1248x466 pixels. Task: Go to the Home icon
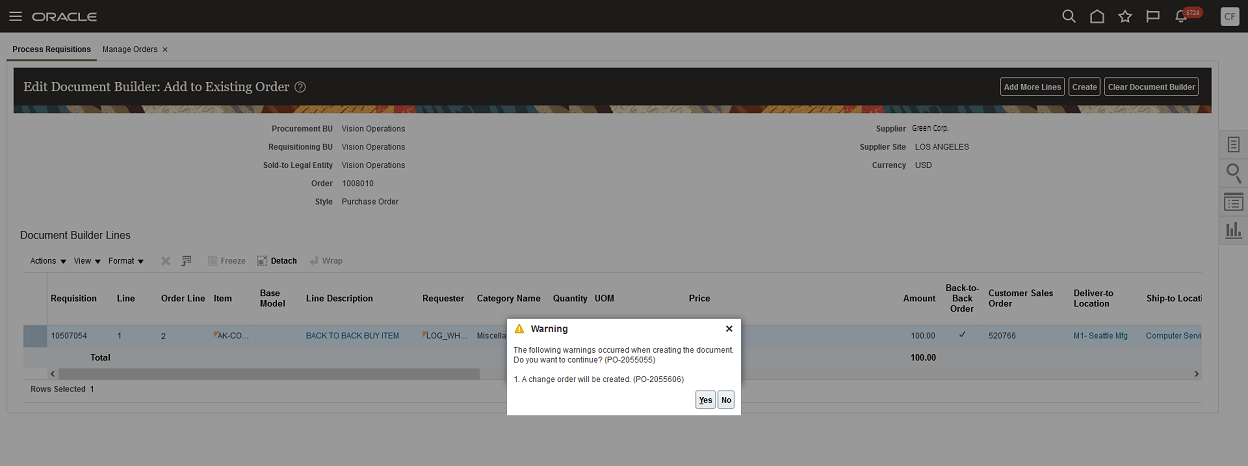[x=1097, y=16]
